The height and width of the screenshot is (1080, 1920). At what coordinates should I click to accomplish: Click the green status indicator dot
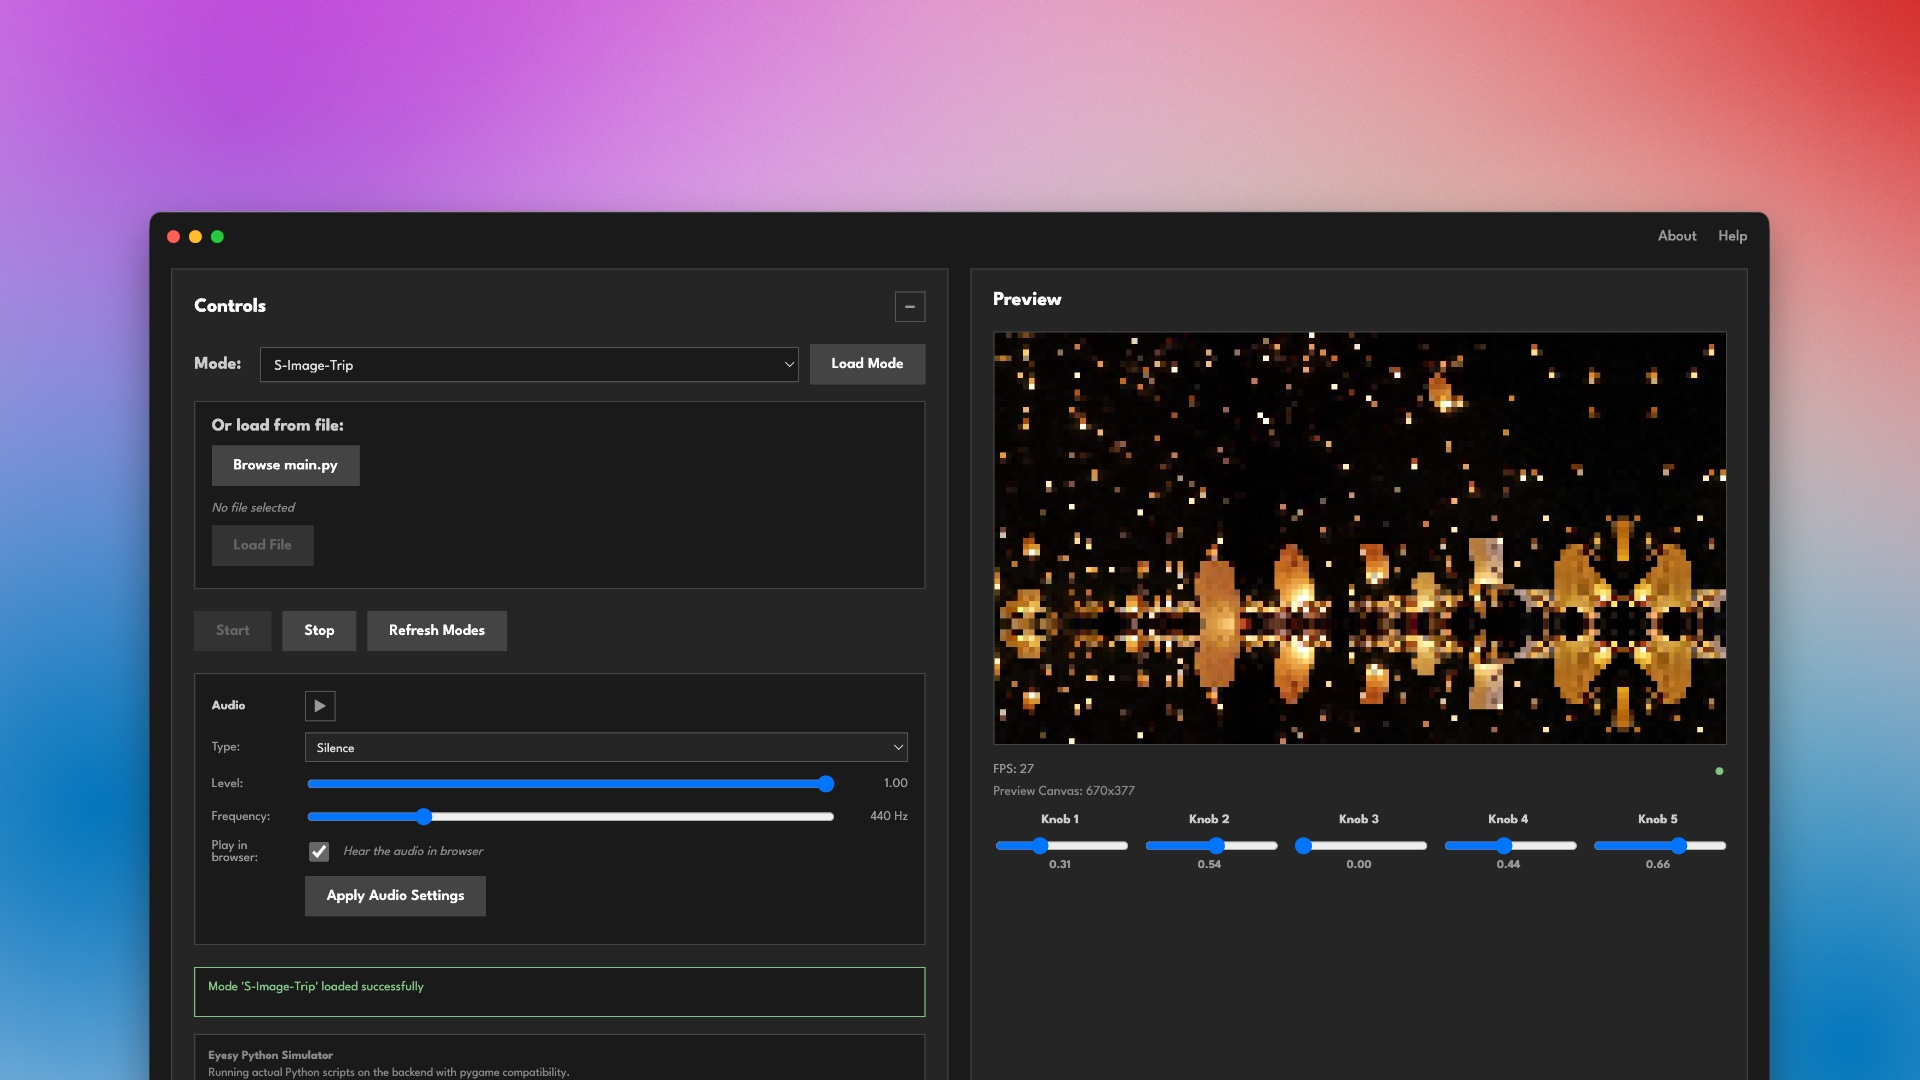[x=1719, y=771]
